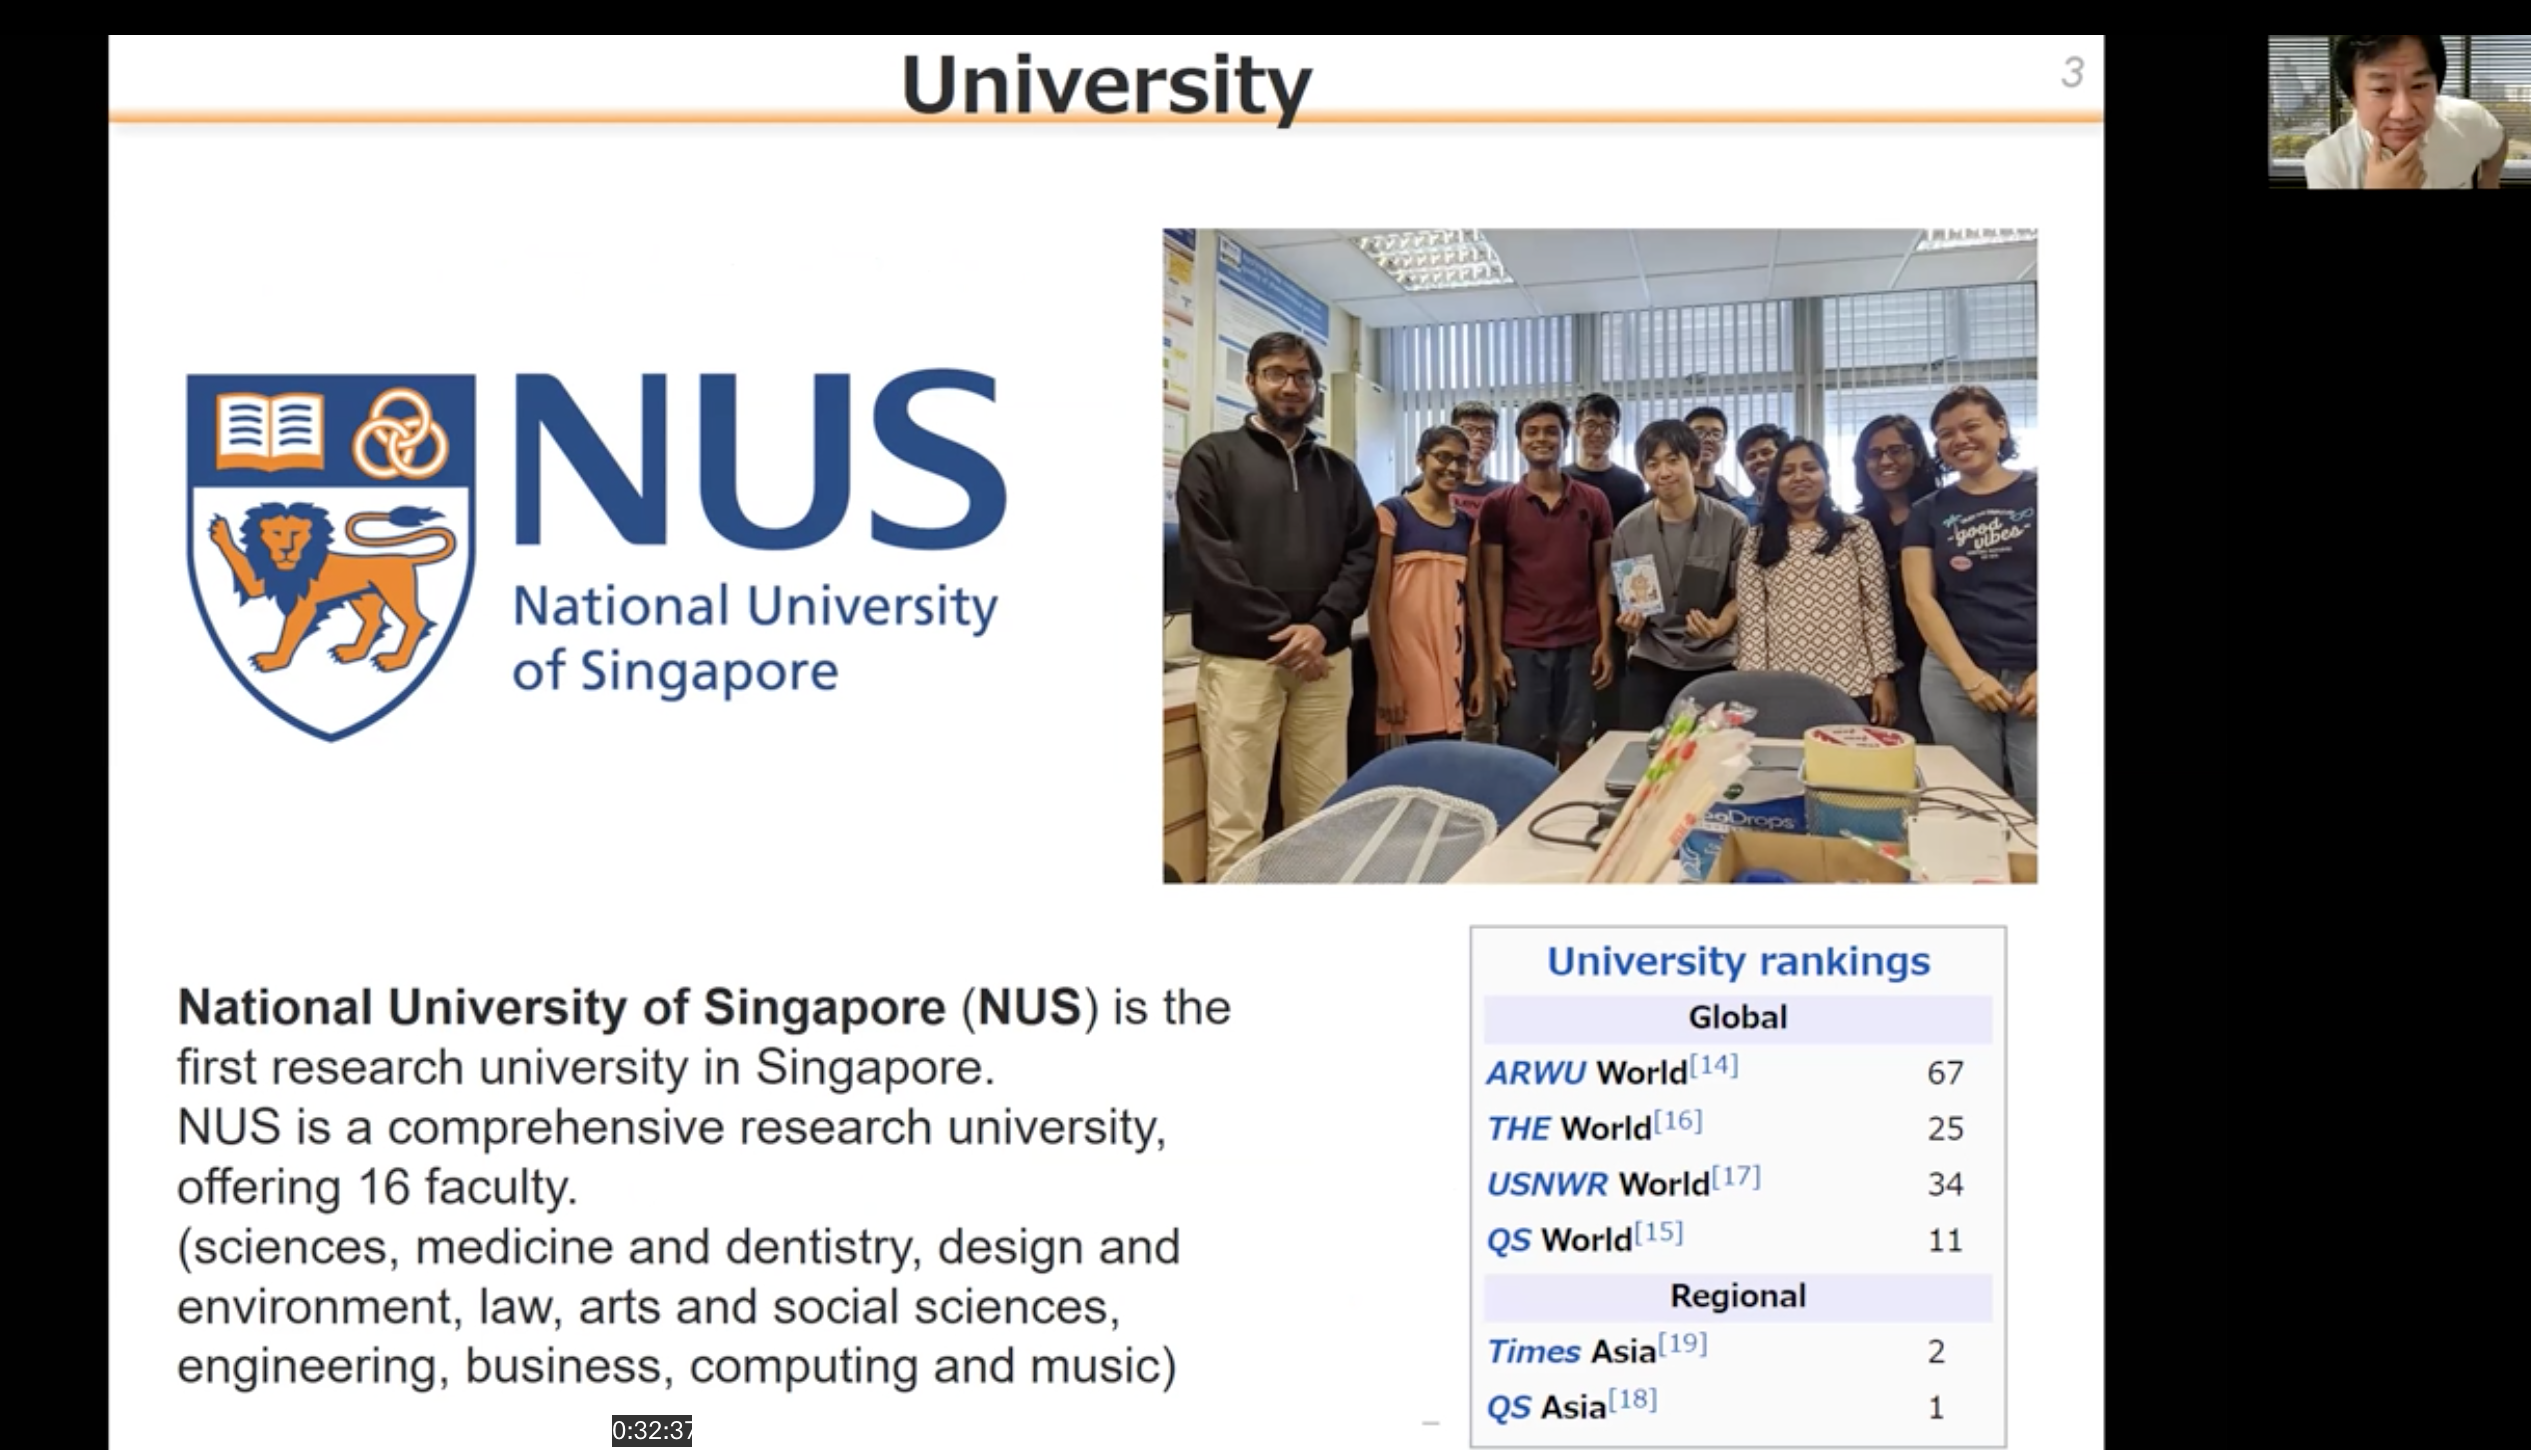Open the ARWU World ranking link
Viewport: 2531px width, 1450px height.
pyautogui.click(x=1536, y=1073)
